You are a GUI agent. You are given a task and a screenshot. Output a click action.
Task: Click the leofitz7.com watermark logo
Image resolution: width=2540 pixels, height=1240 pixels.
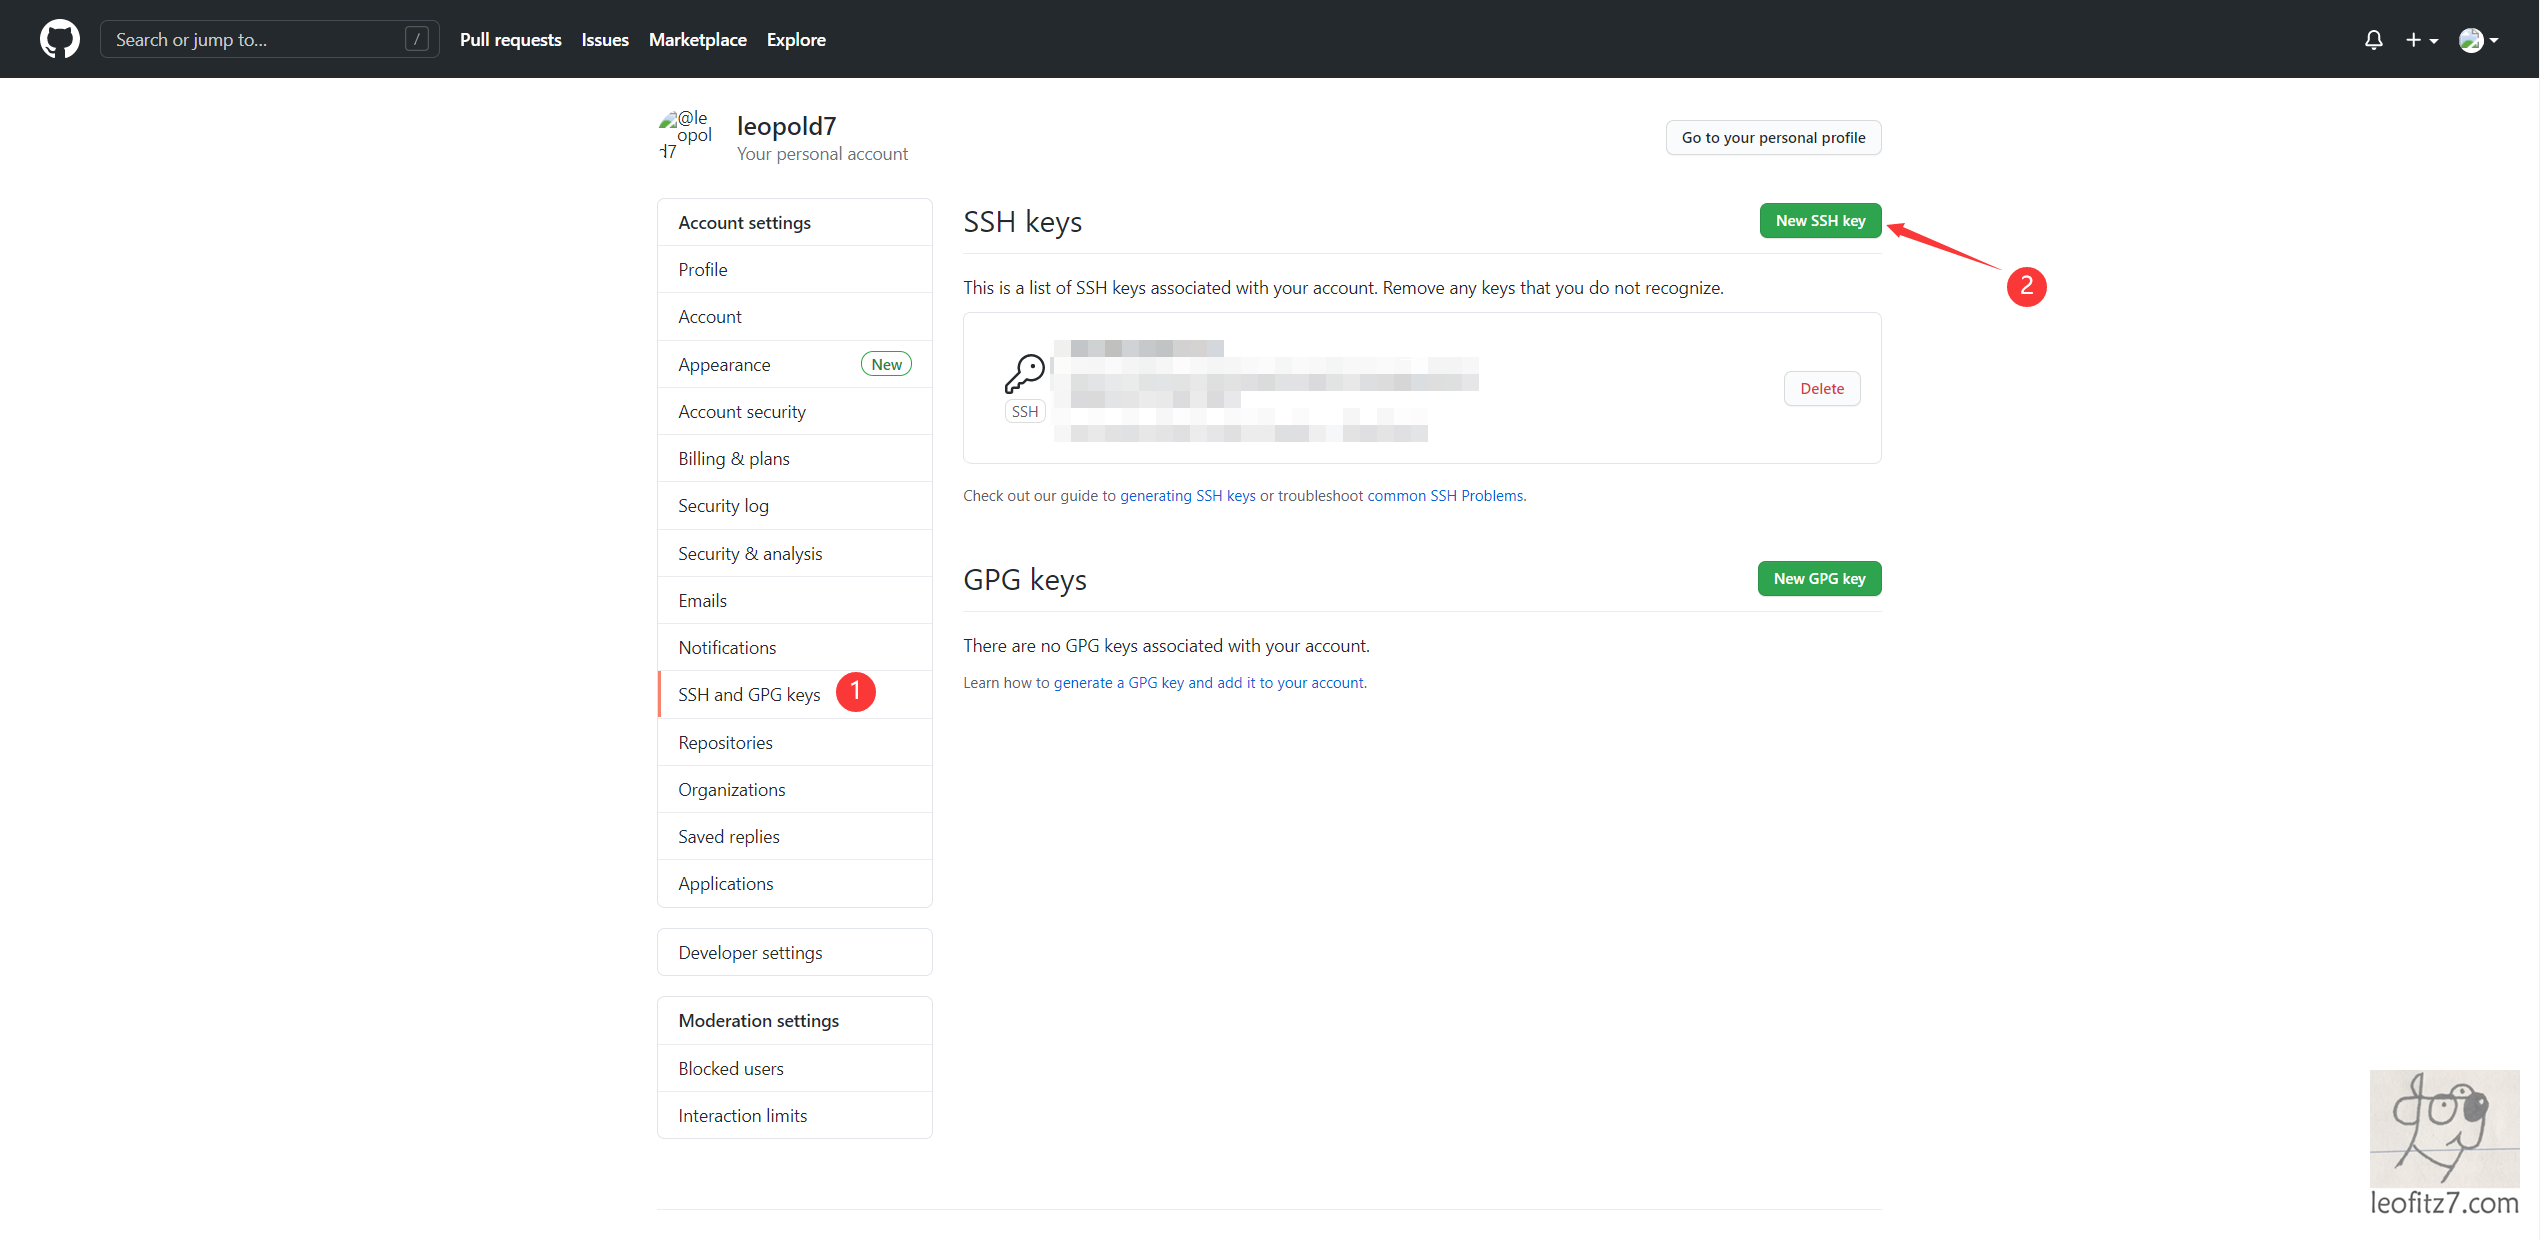[x=2444, y=1129]
